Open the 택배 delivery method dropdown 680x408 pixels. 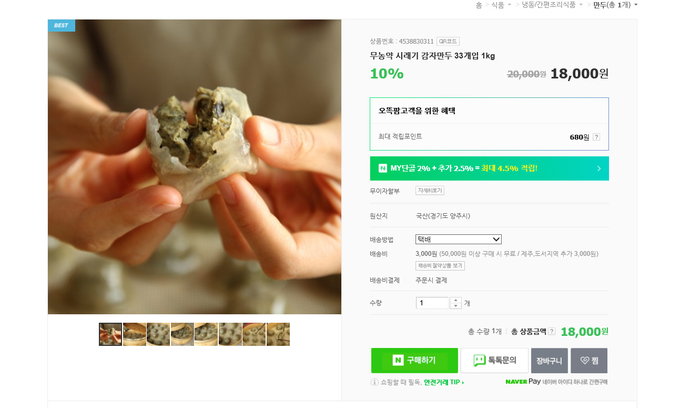458,239
